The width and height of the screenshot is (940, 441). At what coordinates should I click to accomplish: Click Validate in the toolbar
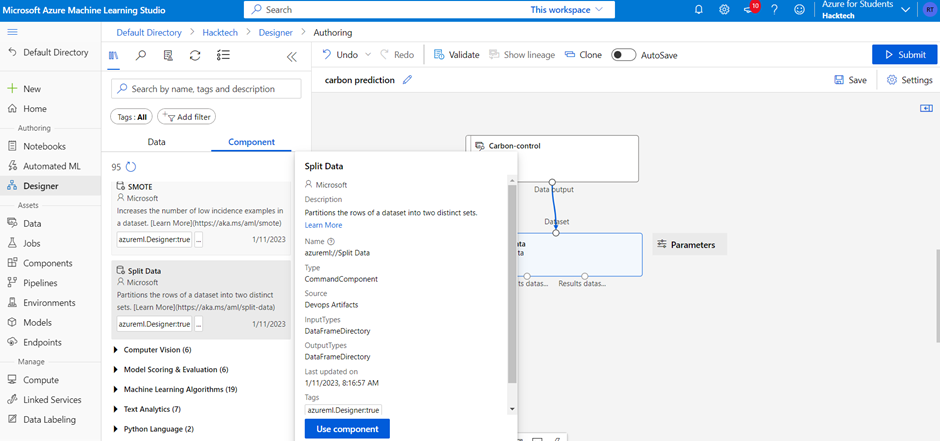click(457, 55)
